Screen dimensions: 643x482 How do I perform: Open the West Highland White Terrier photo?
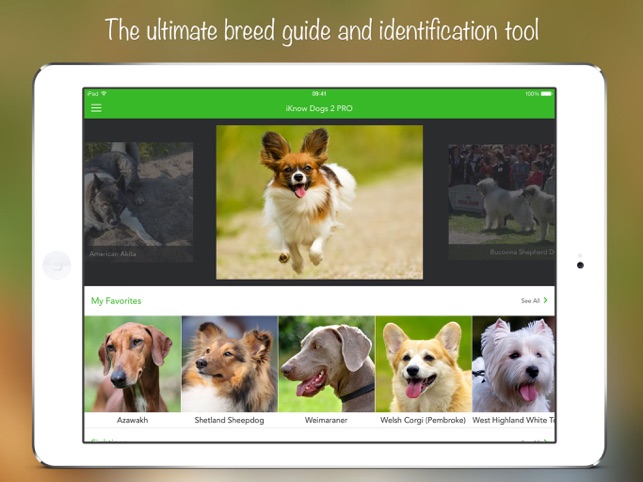(x=513, y=364)
